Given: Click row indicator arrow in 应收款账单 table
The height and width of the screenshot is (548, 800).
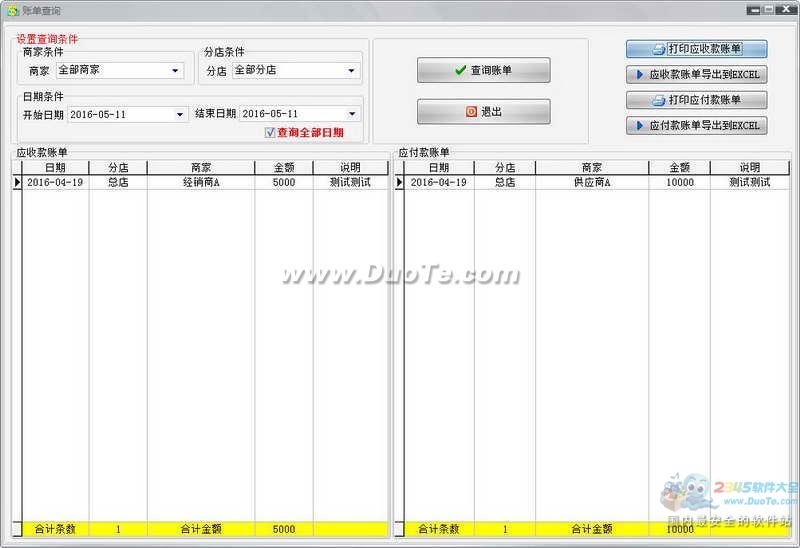Looking at the screenshot, I should [17, 182].
